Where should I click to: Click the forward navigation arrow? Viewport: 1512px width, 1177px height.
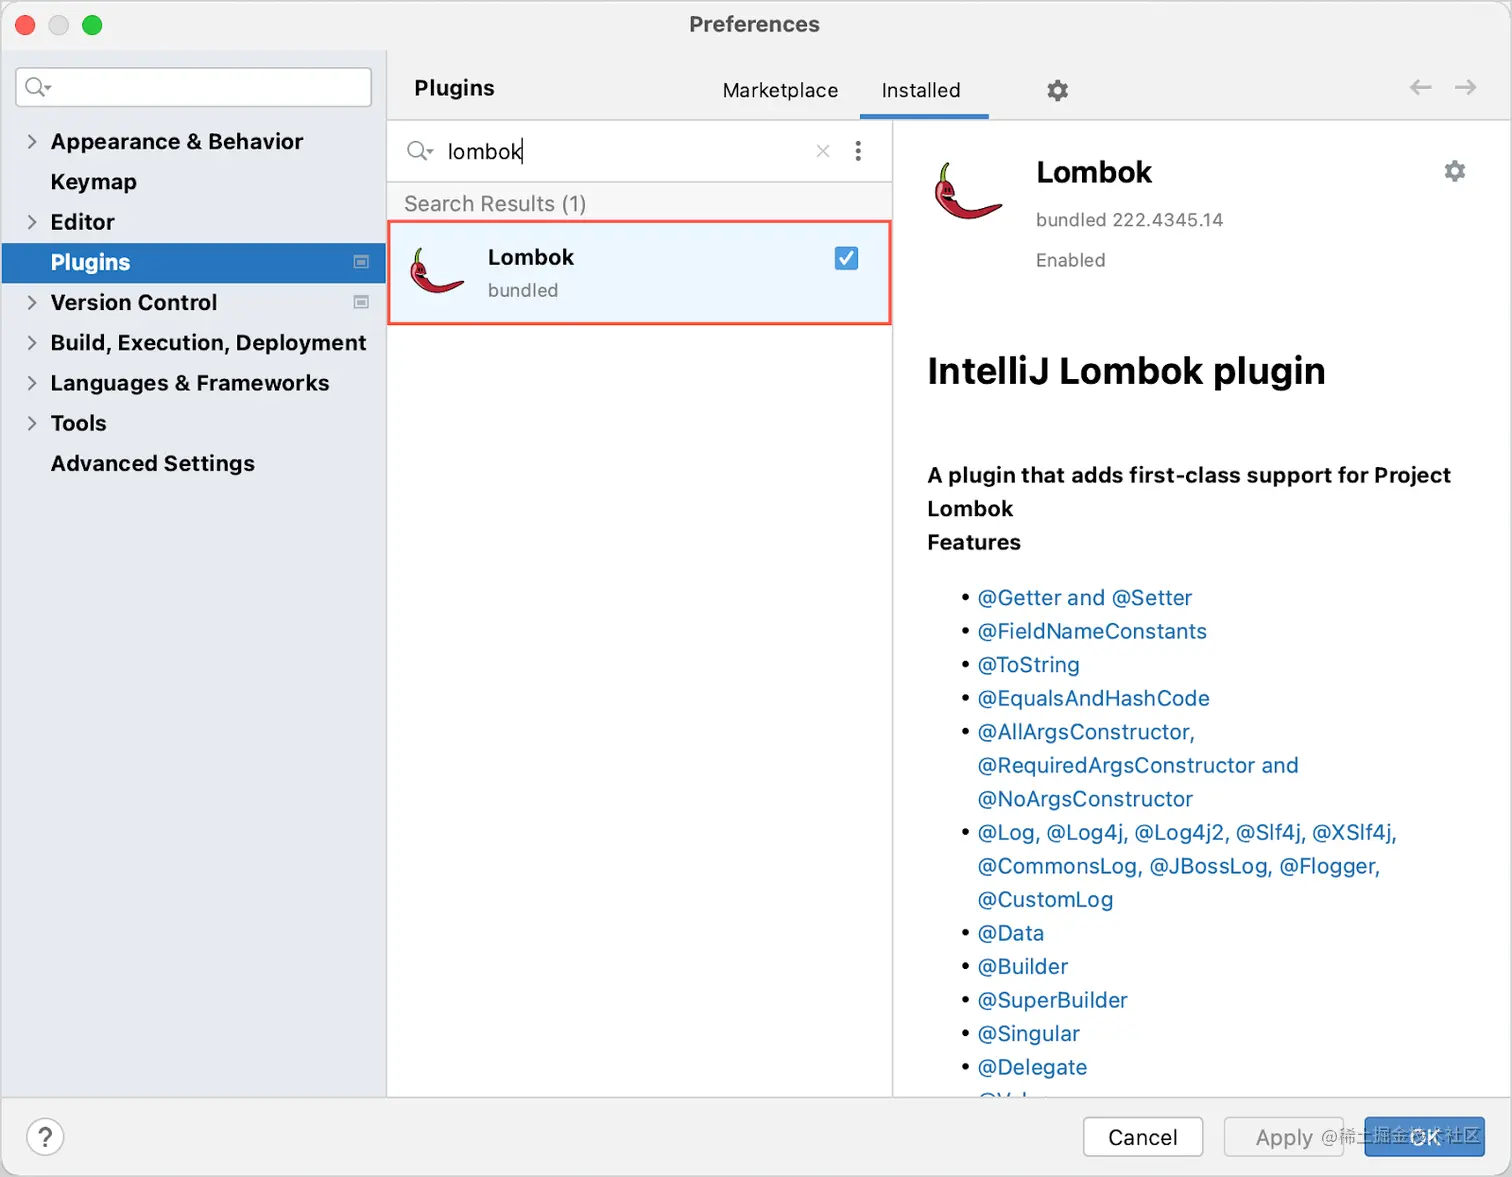click(x=1465, y=88)
